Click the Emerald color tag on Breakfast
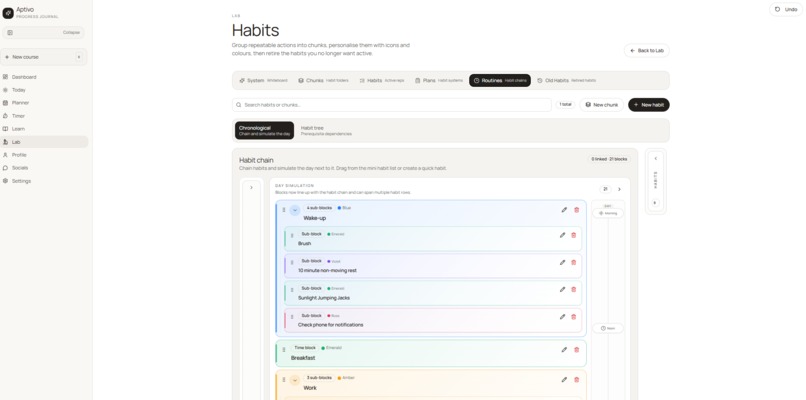Viewport: 806px width, 400px height. (332, 348)
